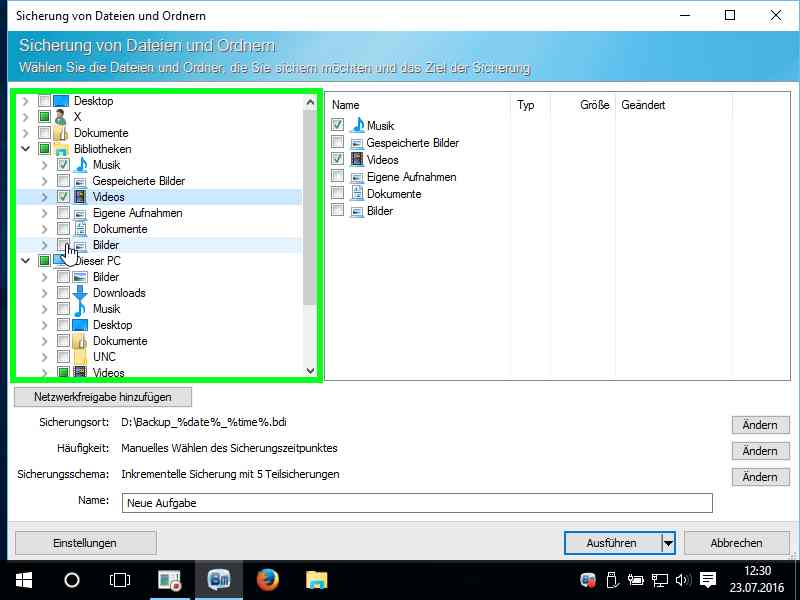The width and height of the screenshot is (800, 600).
Task: Check Bilder checkbox in right list
Action: click(x=337, y=210)
